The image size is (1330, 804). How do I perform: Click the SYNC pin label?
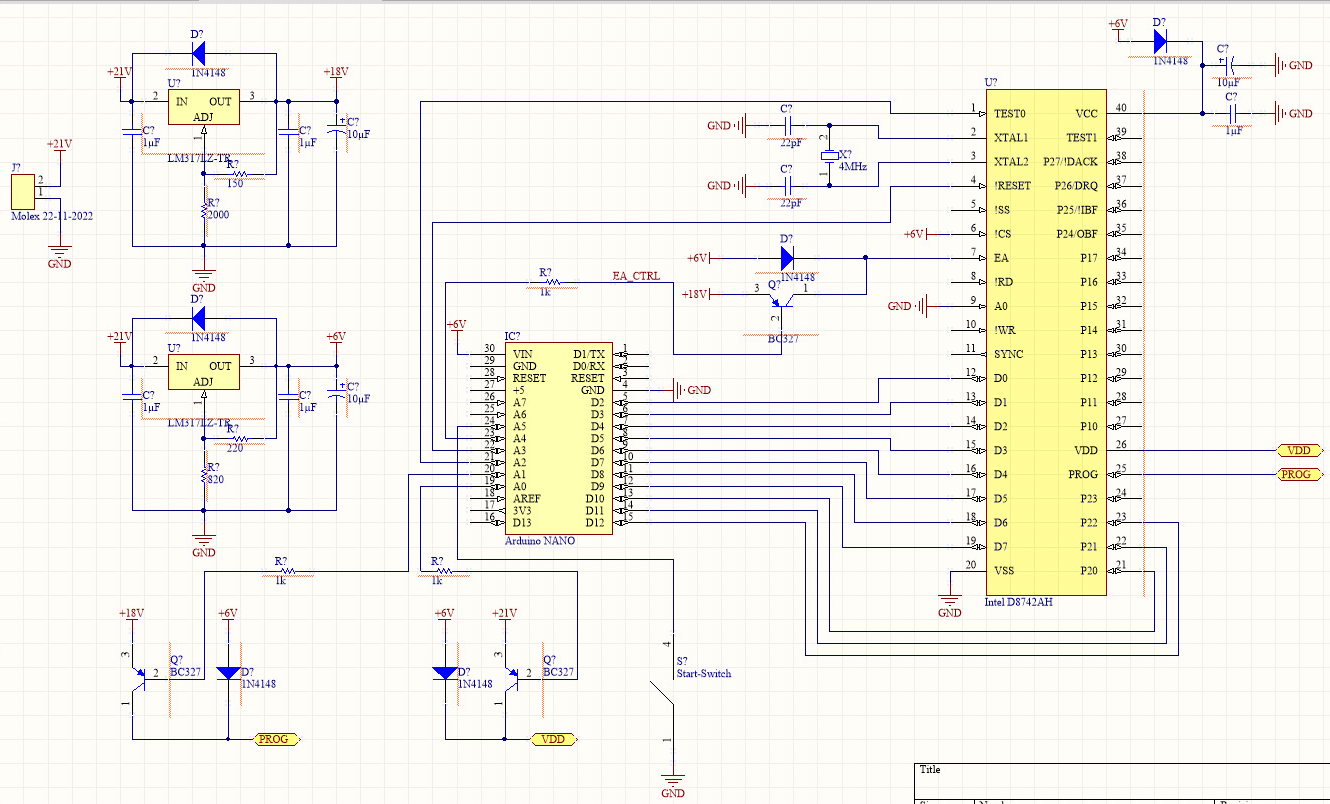point(1008,354)
